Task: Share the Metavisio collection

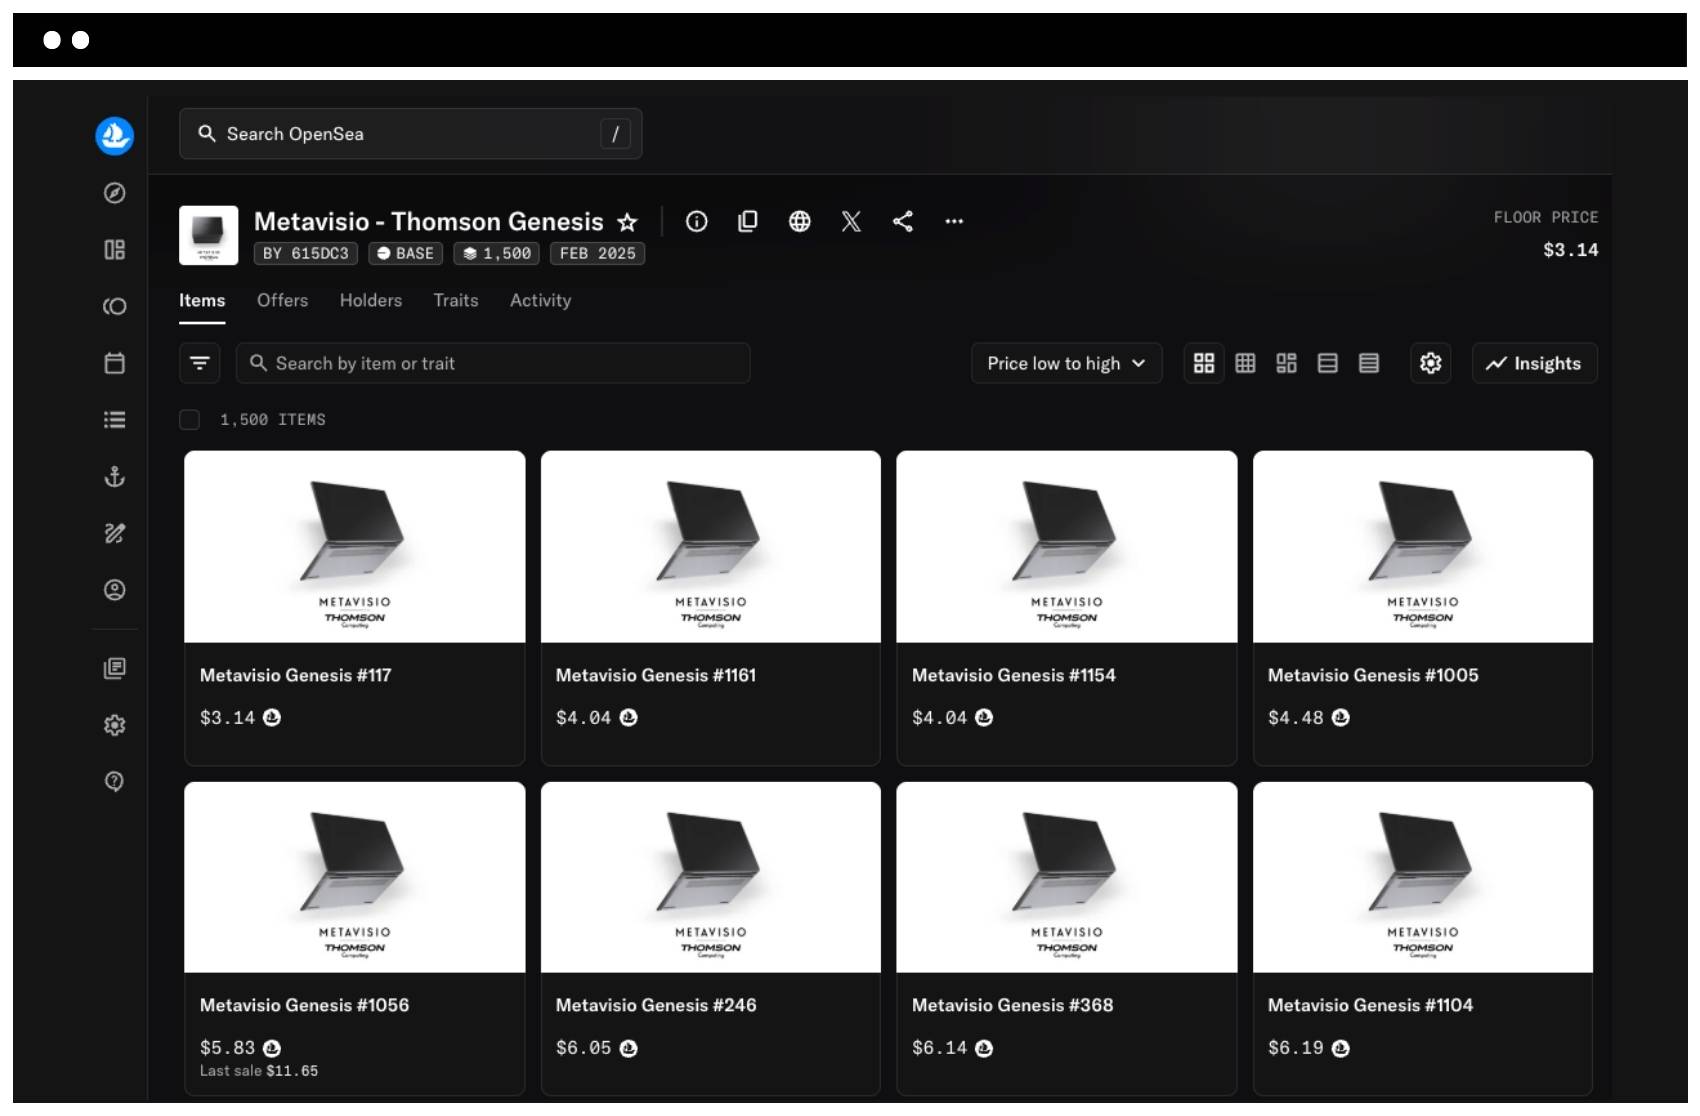Action: 903,222
